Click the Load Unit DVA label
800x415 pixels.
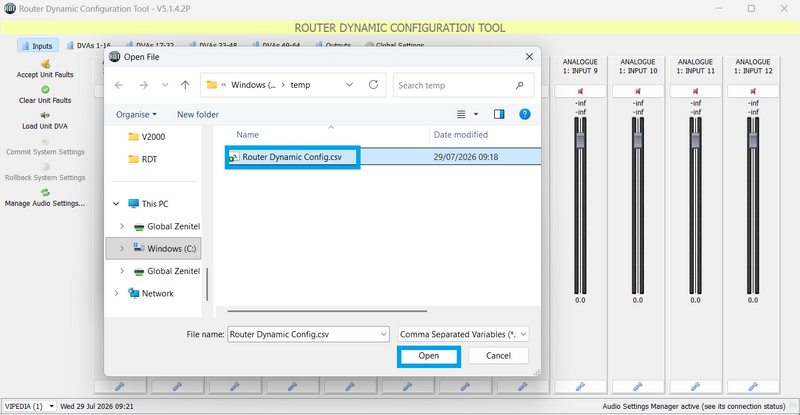tap(45, 126)
